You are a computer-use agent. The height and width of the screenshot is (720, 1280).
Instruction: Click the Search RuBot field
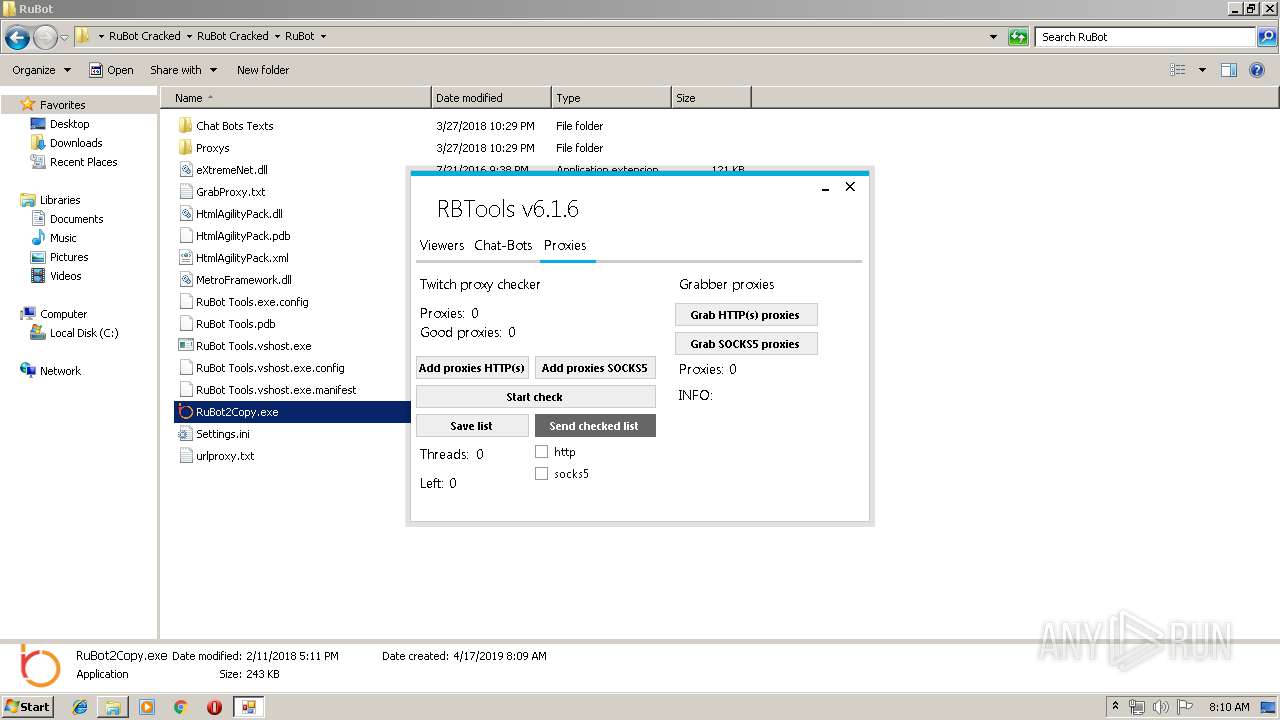(x=1146, y=37)
